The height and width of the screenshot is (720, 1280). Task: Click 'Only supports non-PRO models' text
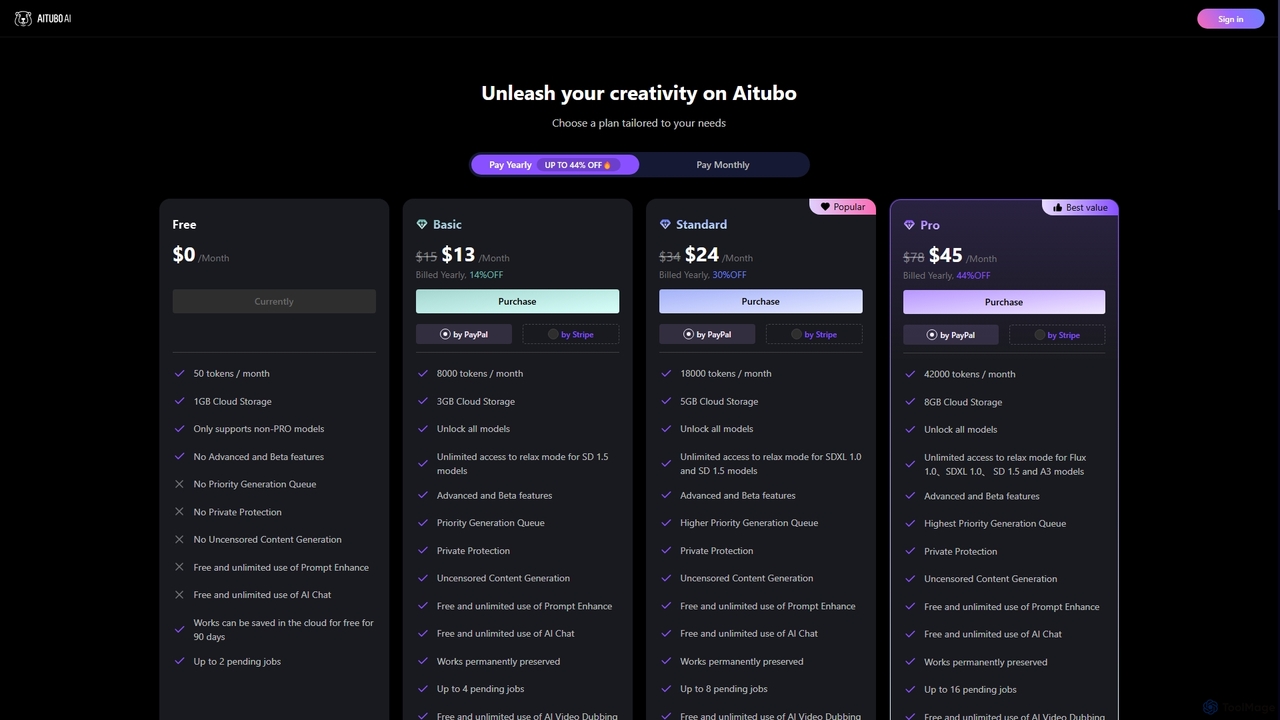[259, 429]
